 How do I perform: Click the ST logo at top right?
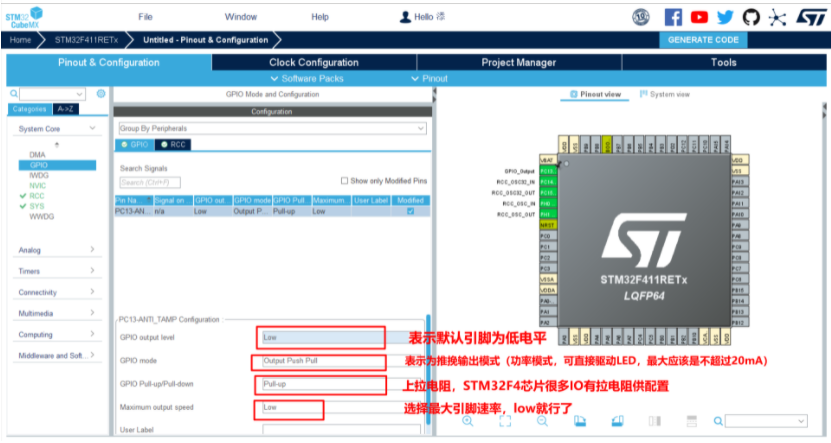pos(811,17)
